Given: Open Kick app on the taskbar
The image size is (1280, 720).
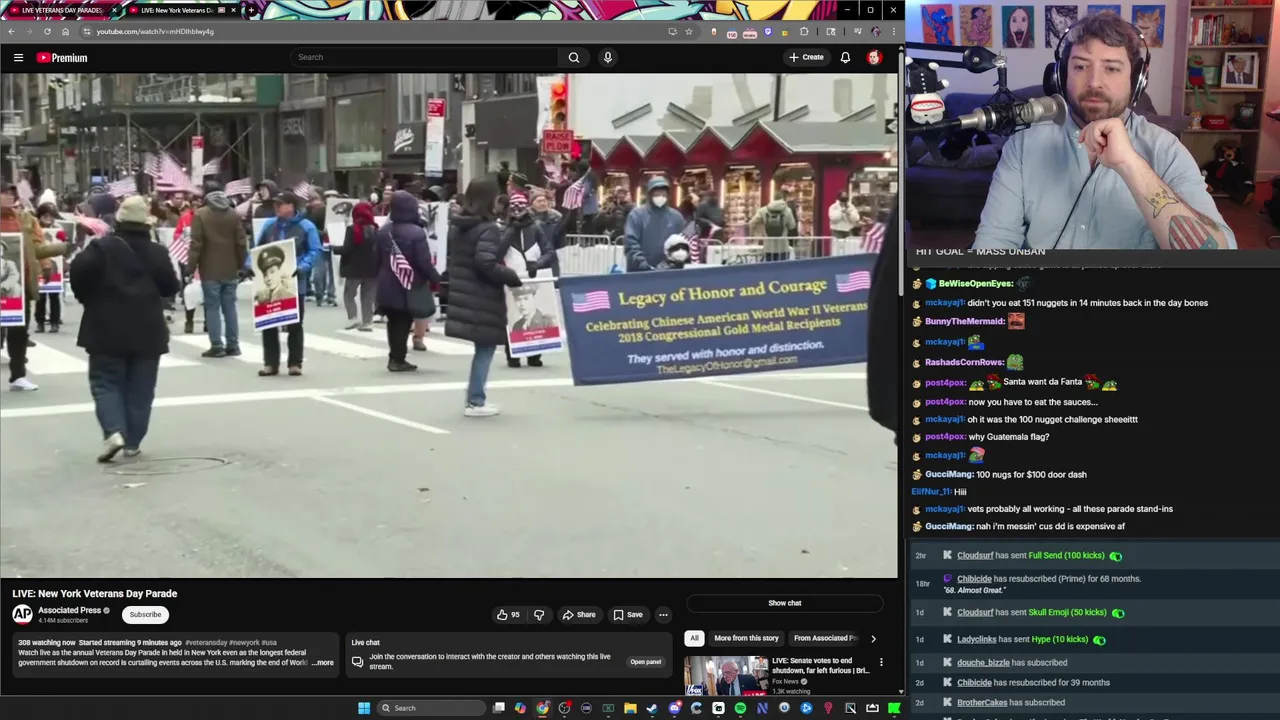Looking at the screenshot, I should [894, 708].
